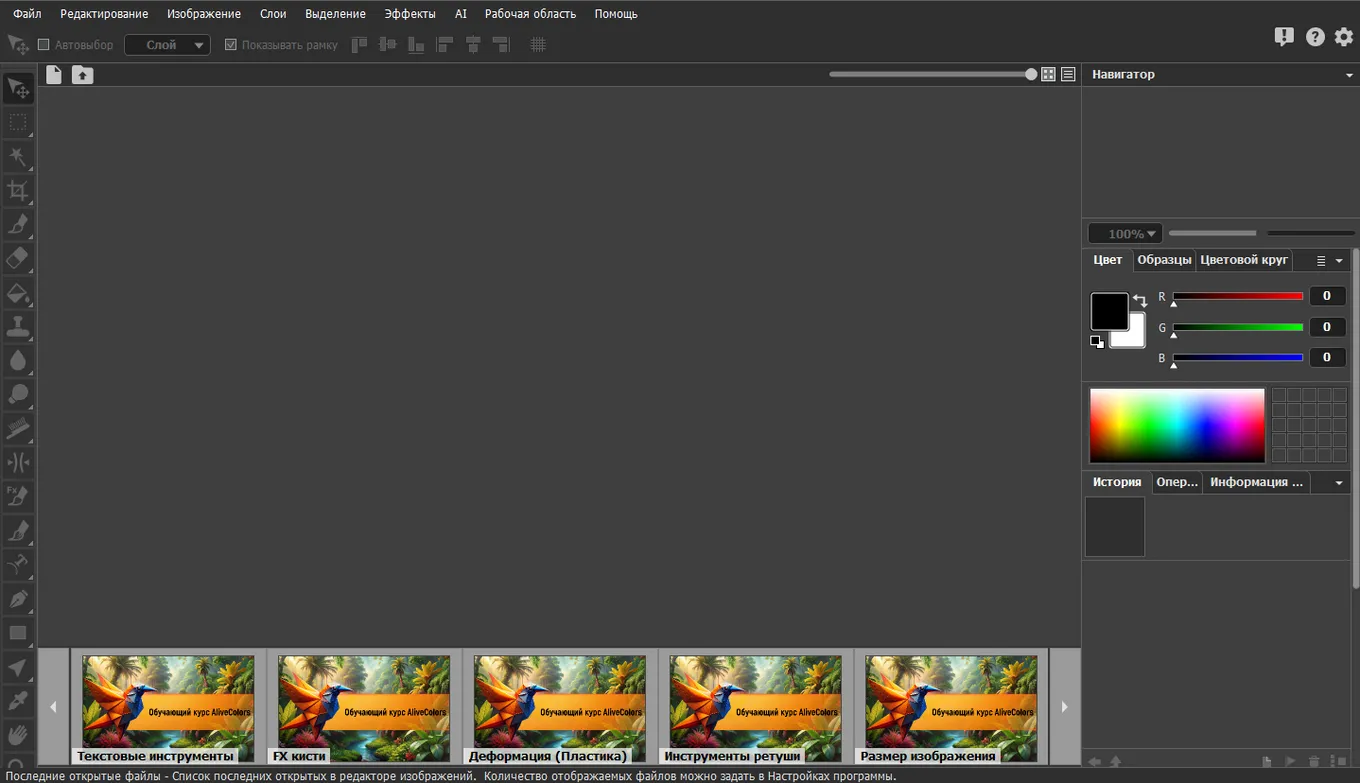Select the Magic Wand tool
1360x783 pixels.
pyautogui.click(x=18, y=157)
